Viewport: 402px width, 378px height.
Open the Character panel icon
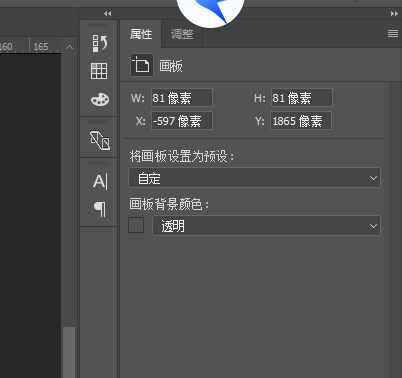(100, 181)
